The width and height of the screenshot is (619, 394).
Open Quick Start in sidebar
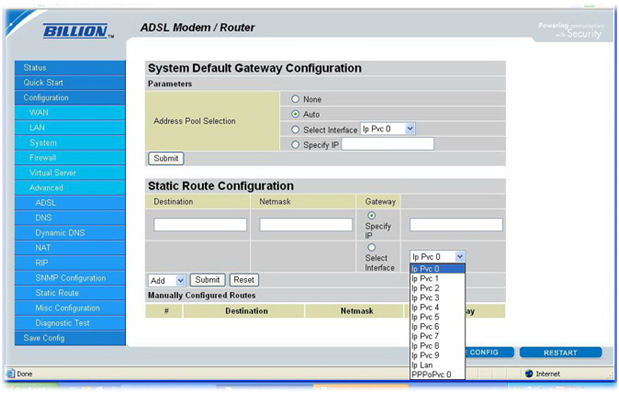[70, 83]
